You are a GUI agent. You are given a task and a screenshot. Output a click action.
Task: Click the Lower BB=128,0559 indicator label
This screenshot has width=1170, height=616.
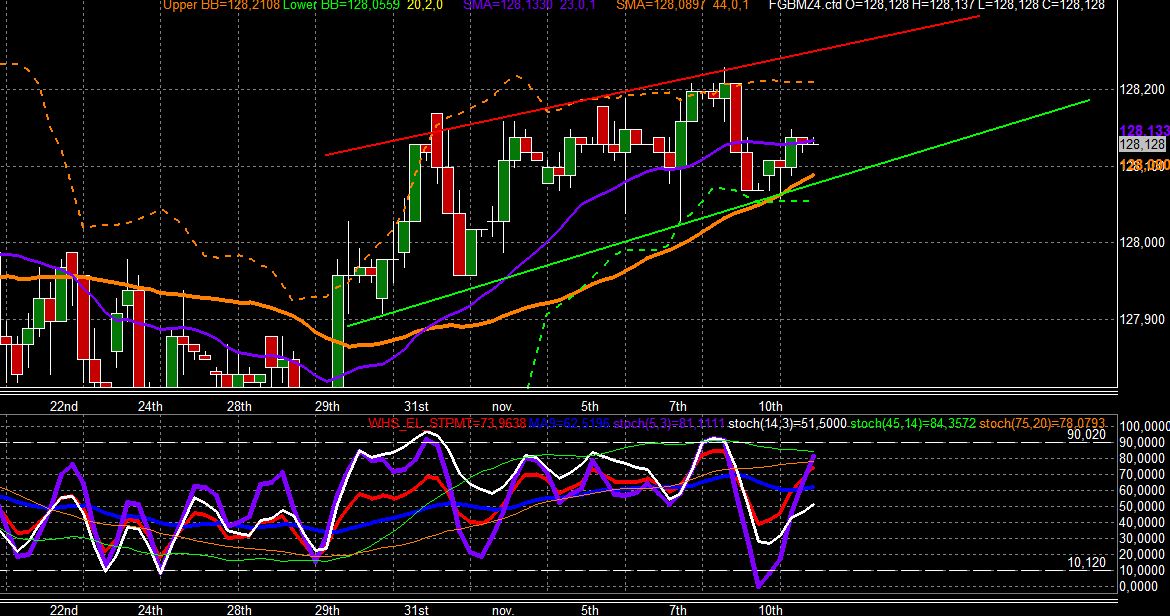342,5
